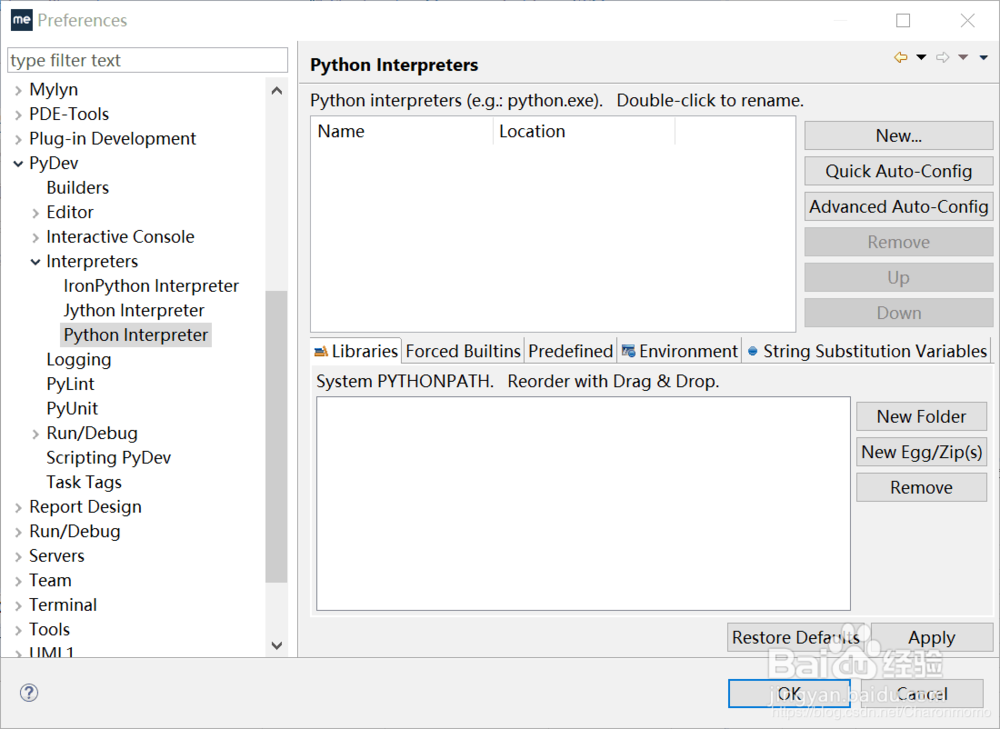This screenshot has width=1000, height=729.
Task: Click the New Egg/Zip(s) button
Action: coord(921,452)
